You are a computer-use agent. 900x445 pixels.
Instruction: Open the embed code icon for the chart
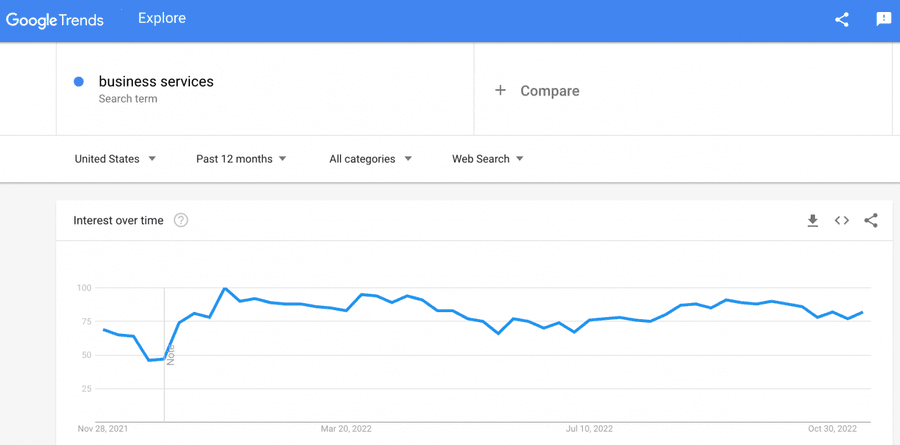pos(841,220)
